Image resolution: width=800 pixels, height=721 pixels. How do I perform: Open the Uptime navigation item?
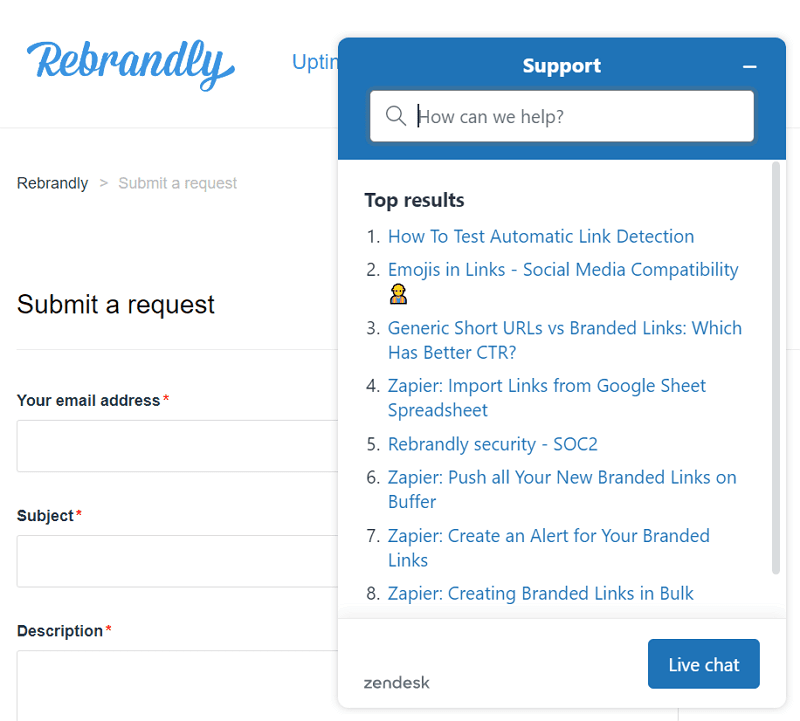[315, 62]
